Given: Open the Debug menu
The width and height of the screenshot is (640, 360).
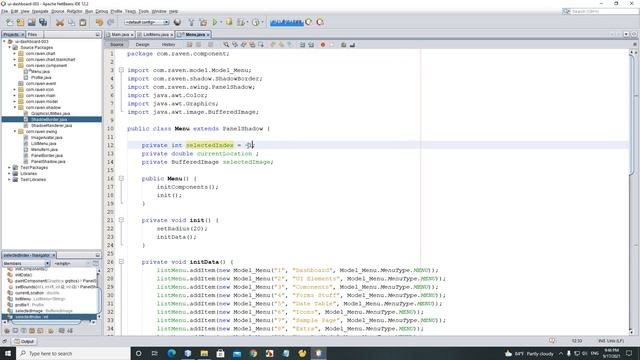Looking at the screenshot, I should (102, 11).
